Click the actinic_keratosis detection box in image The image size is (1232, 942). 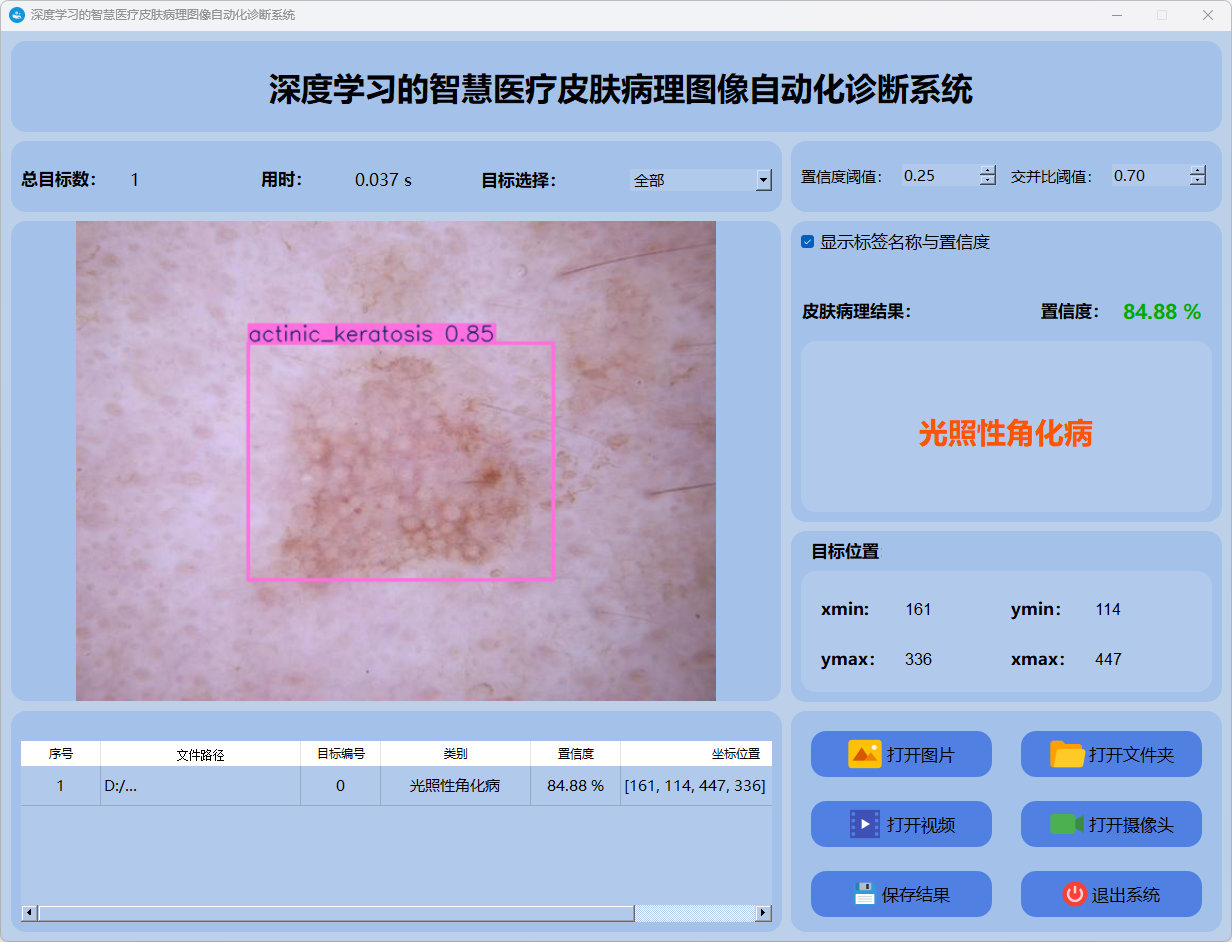click(400, 460)
